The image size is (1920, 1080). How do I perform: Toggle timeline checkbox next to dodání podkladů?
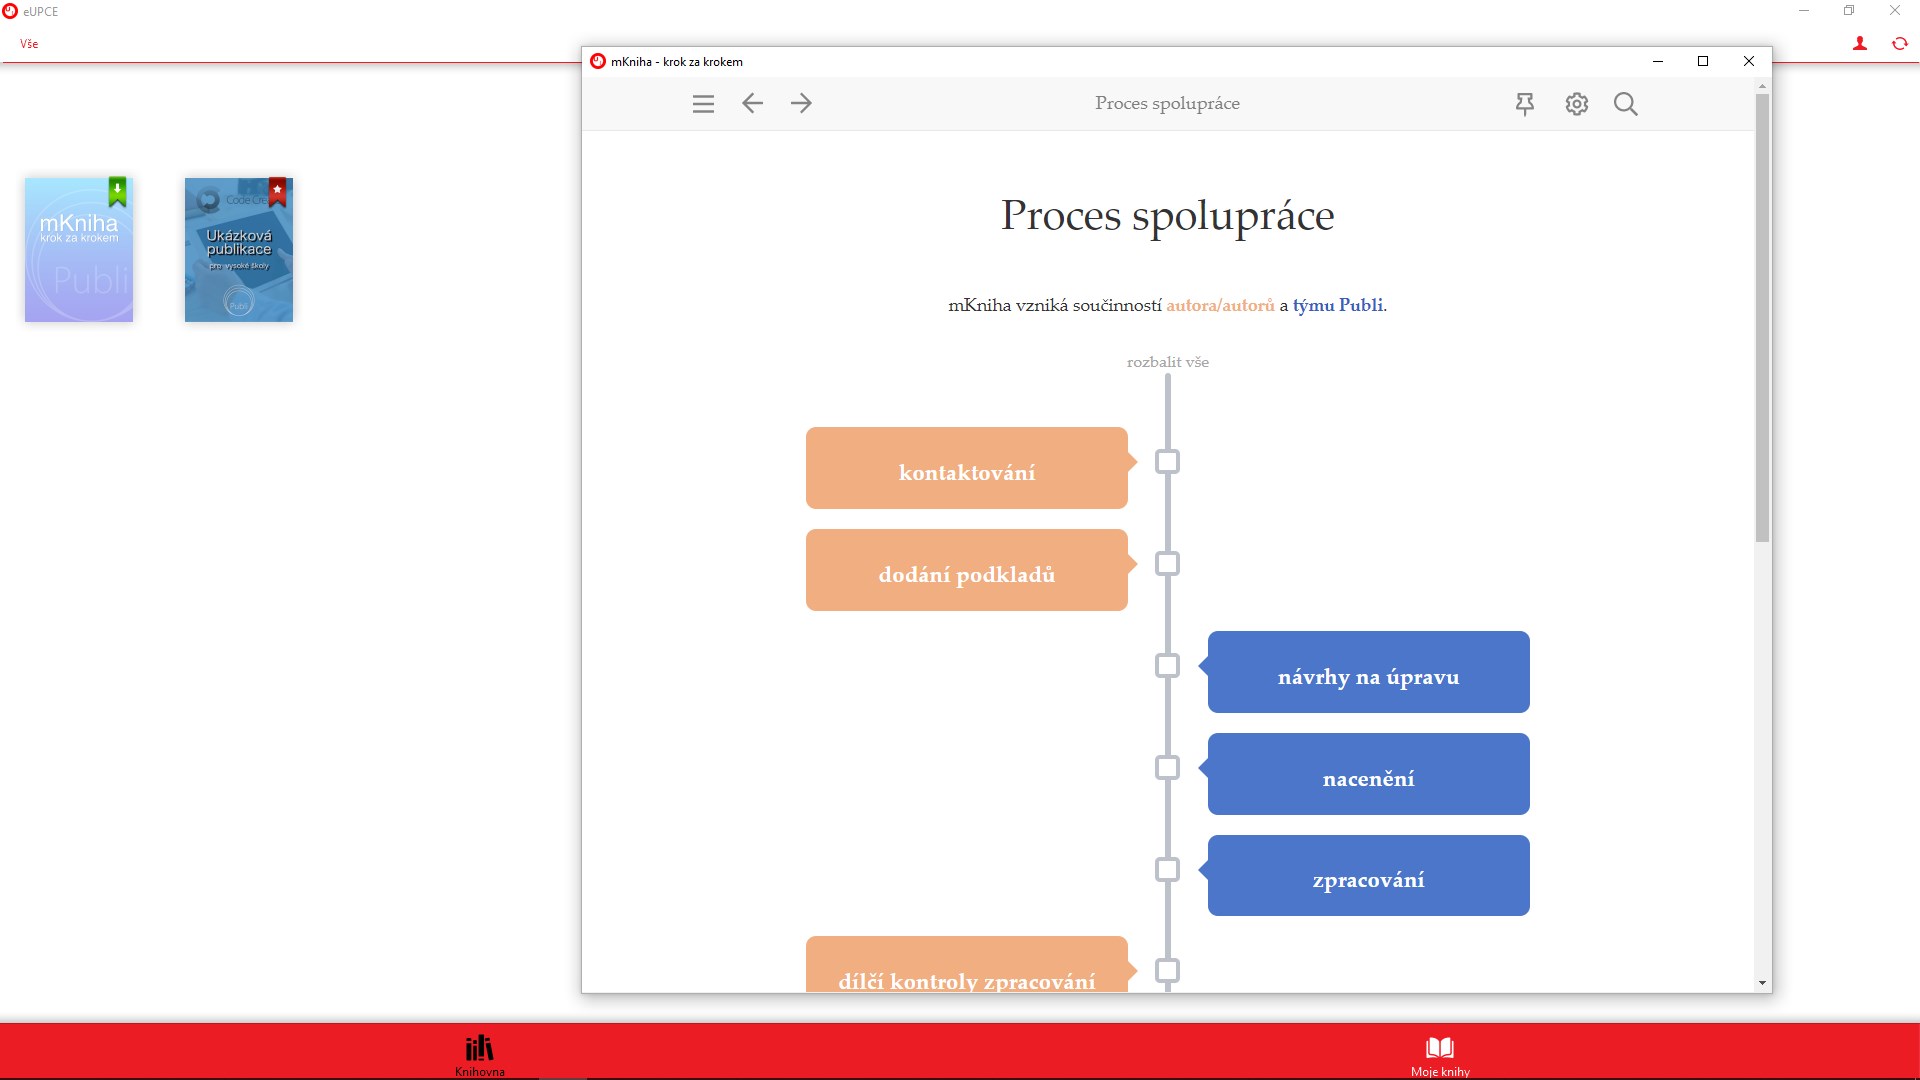[x=1167, y=564]
